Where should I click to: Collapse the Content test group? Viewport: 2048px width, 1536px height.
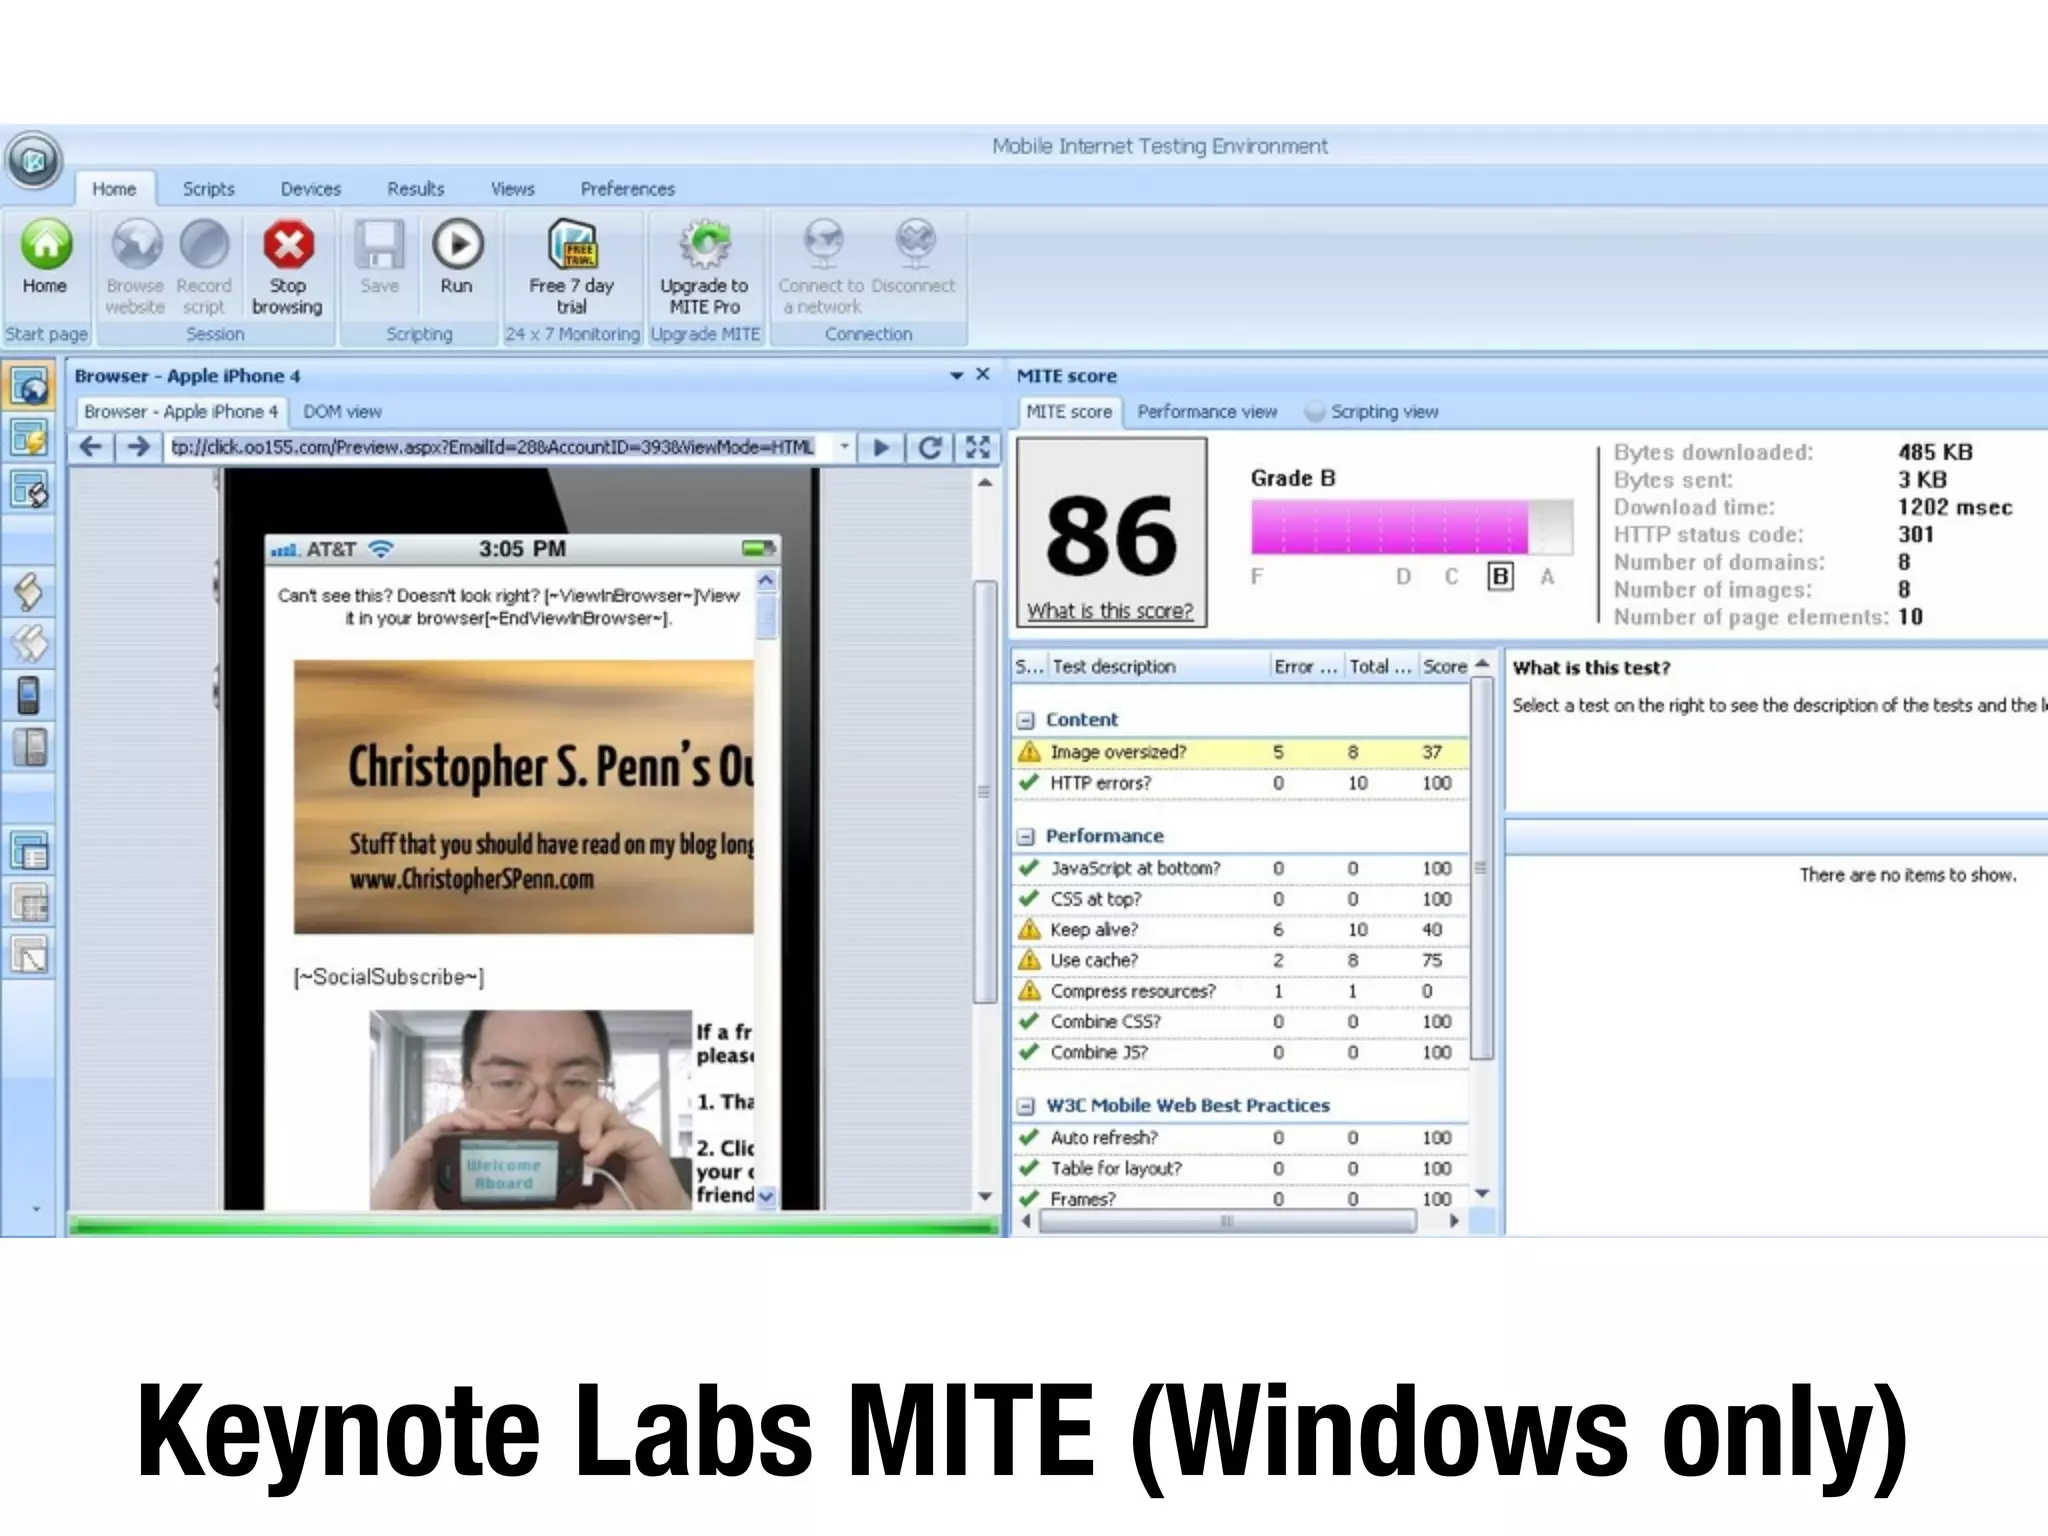pyautogui.click(x=1025, y=720)
